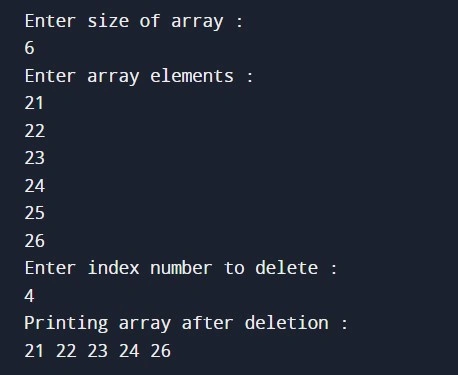Screen dimensions: 458x375
Task: Click 23 in the final output row
Action: (97, 351)
